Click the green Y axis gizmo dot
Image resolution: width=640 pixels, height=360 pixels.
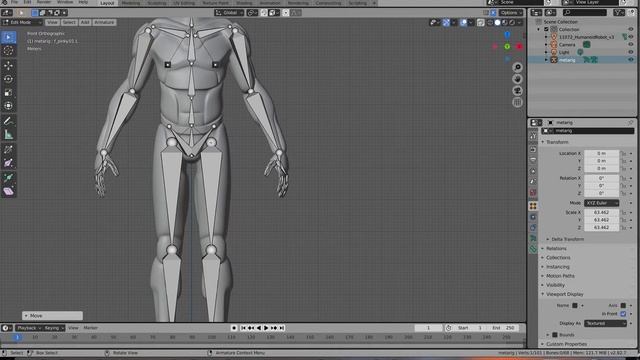tap(507, 47)
